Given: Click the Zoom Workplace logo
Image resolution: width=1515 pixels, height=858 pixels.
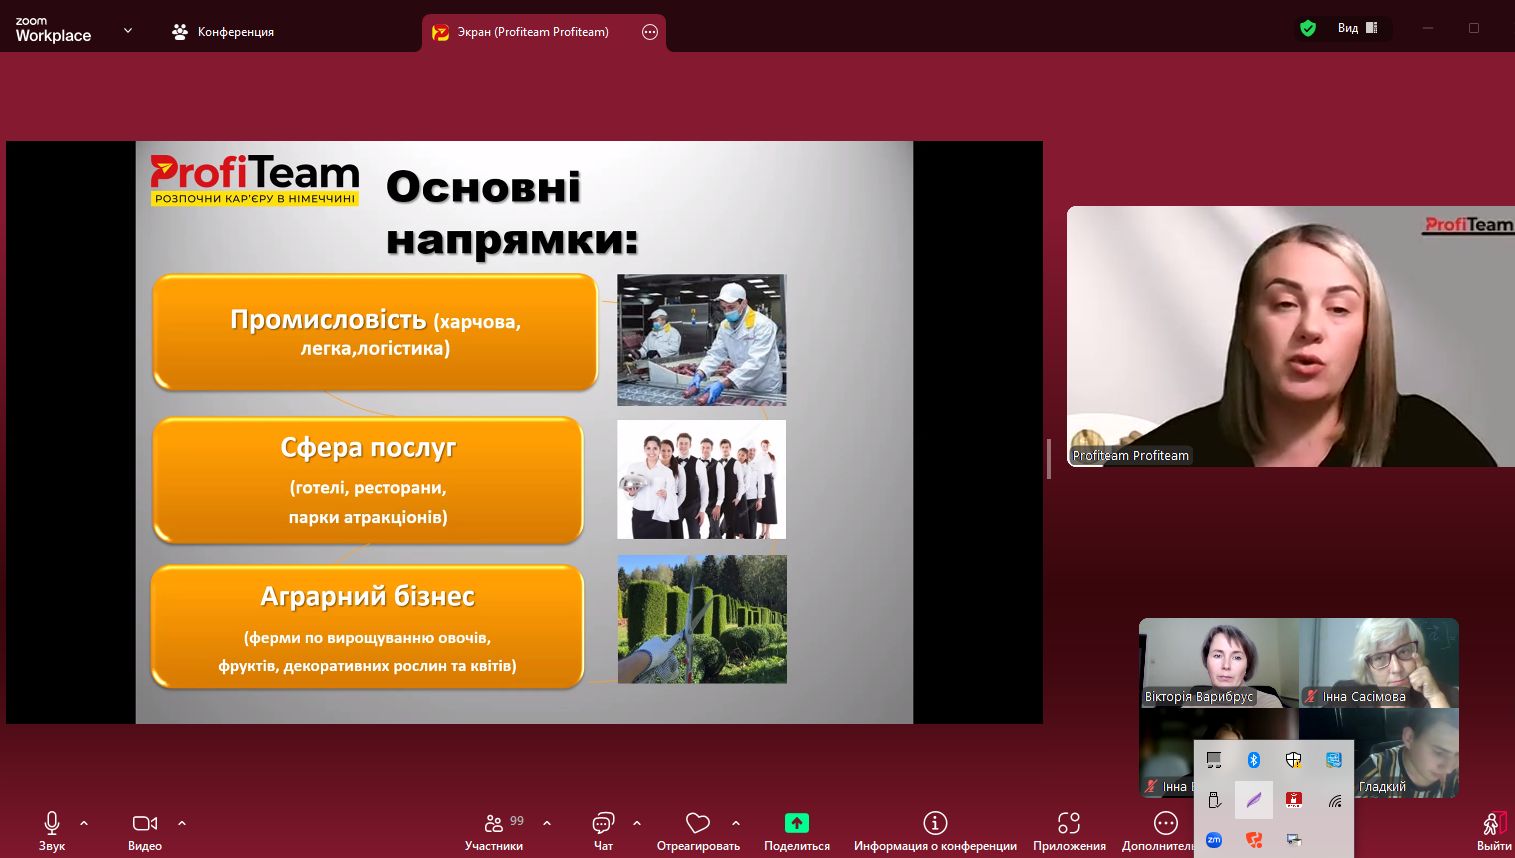Looking at the screenshot, I should pyautogui.click(x=53, y=30).
